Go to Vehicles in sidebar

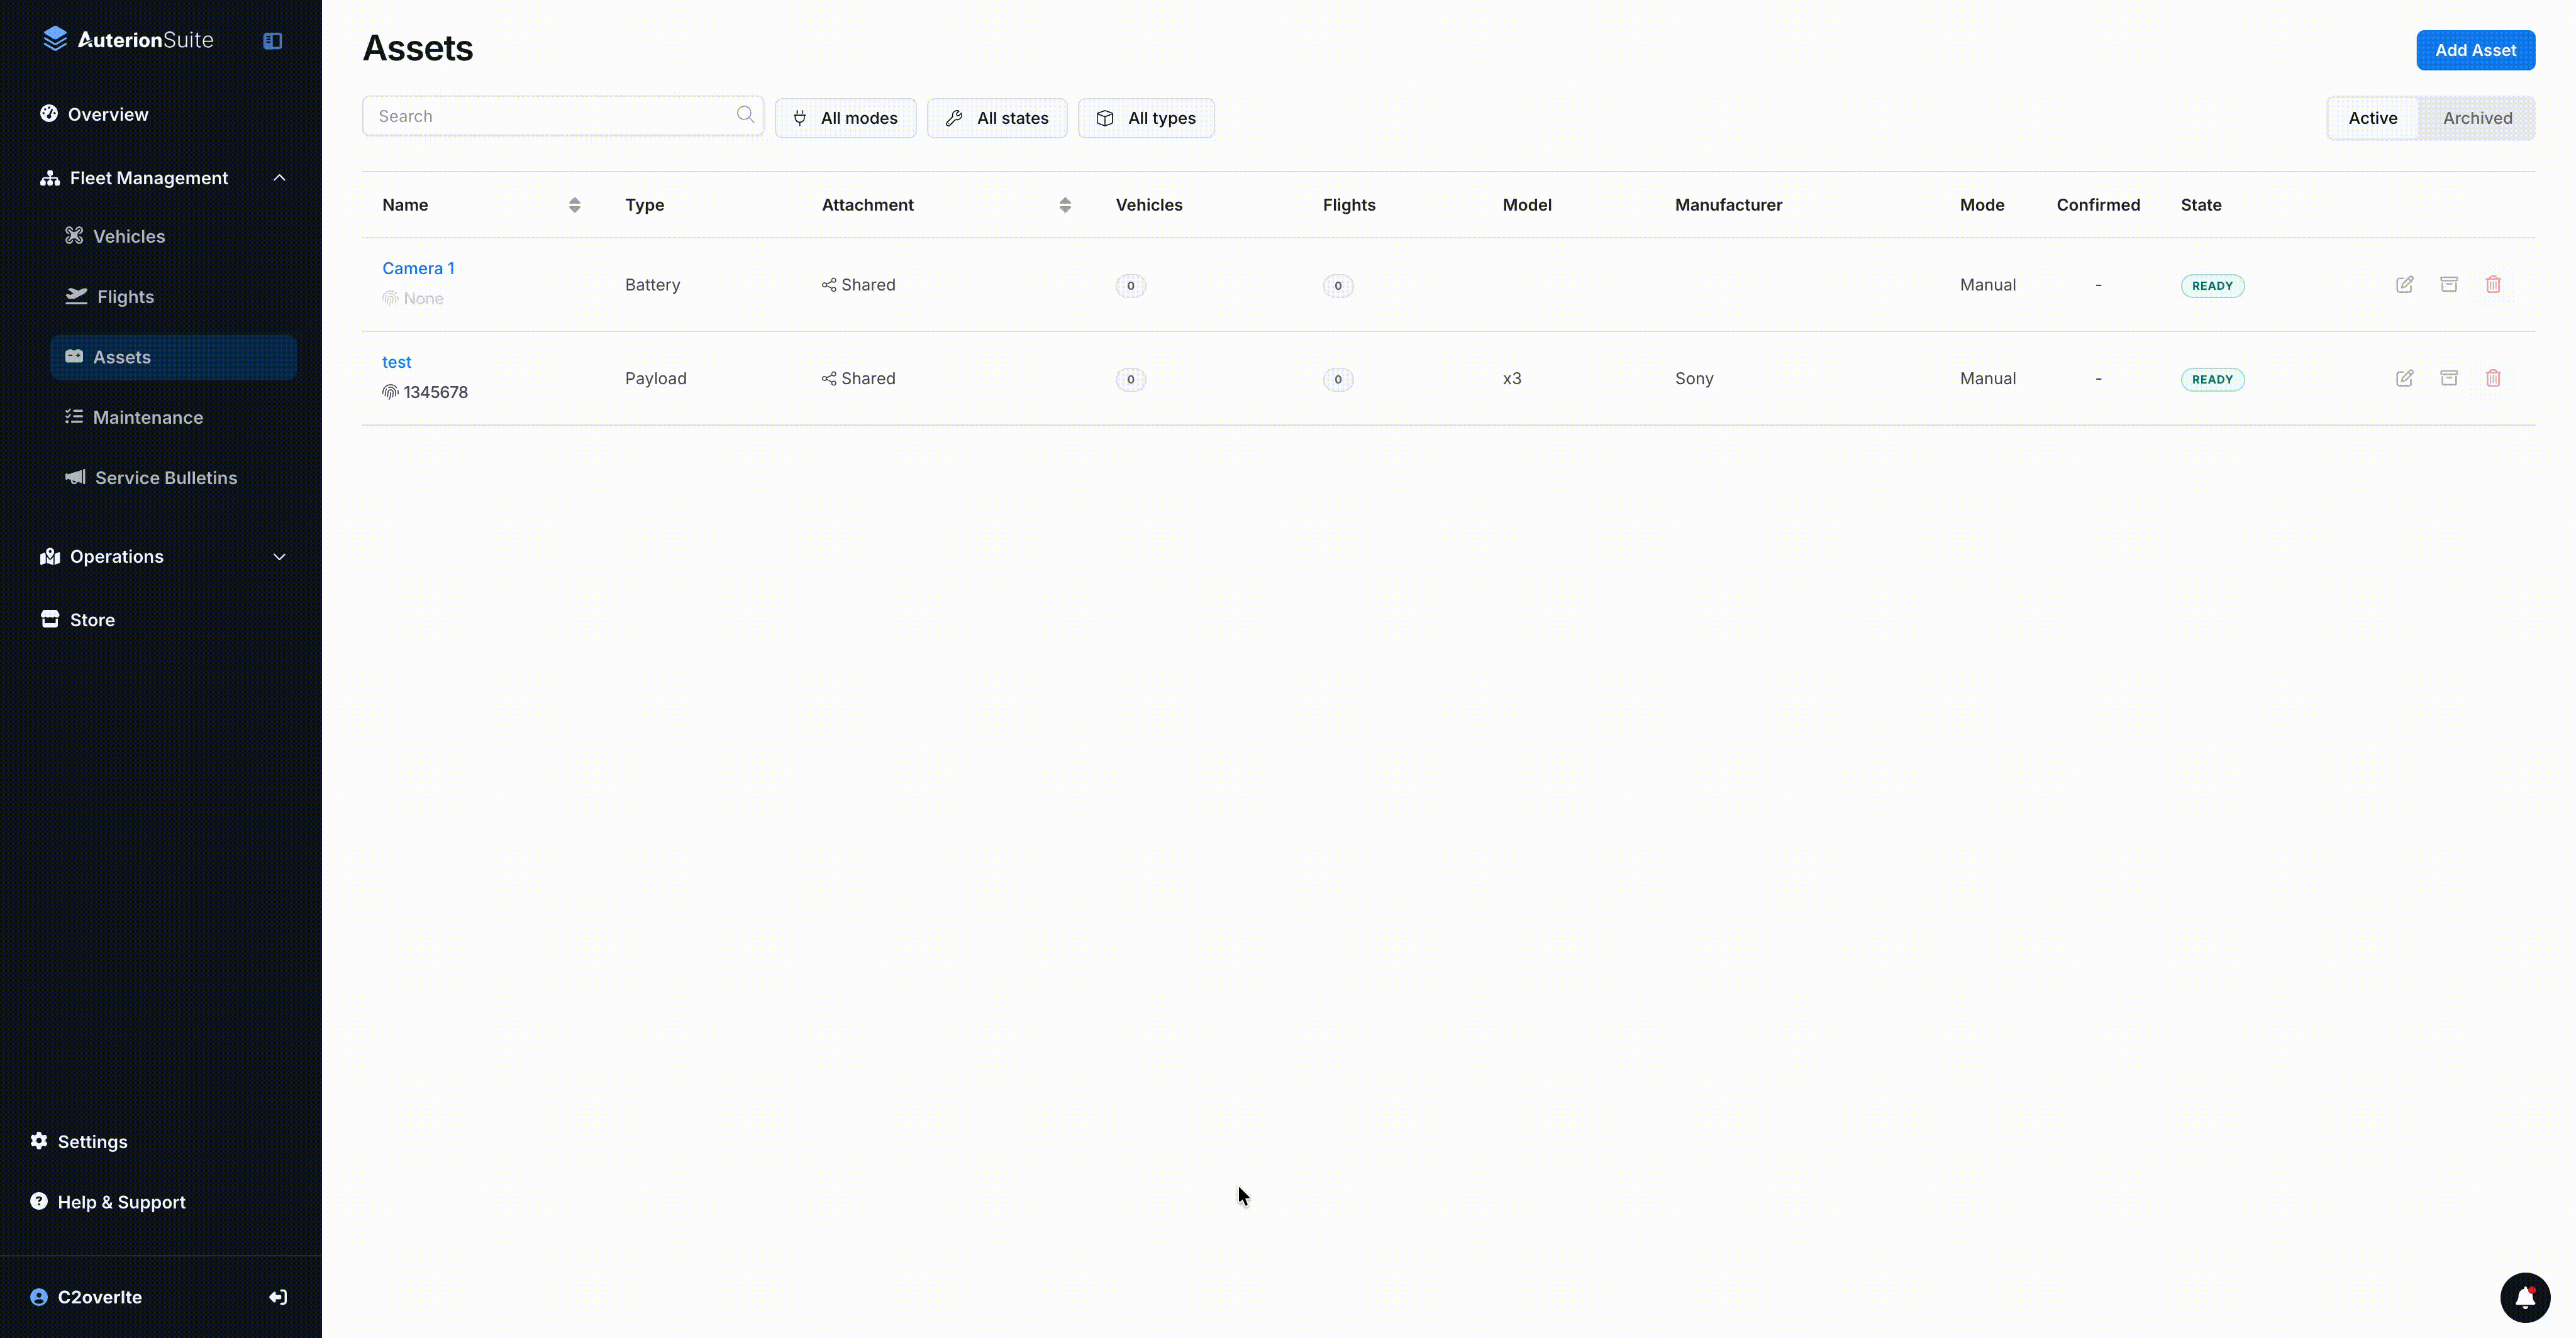point(129,237)
